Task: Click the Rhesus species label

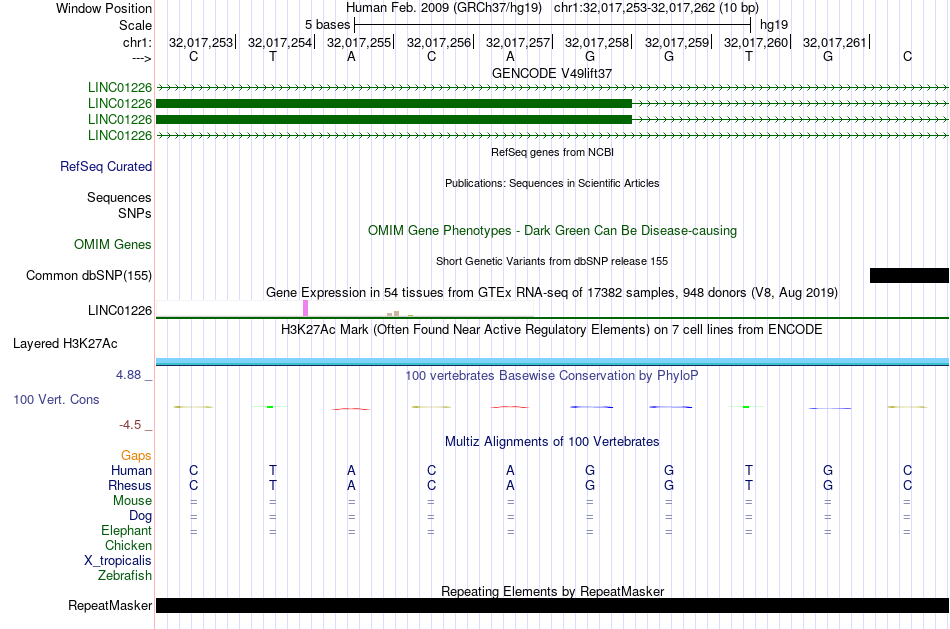Action: (x=130, y=486)
